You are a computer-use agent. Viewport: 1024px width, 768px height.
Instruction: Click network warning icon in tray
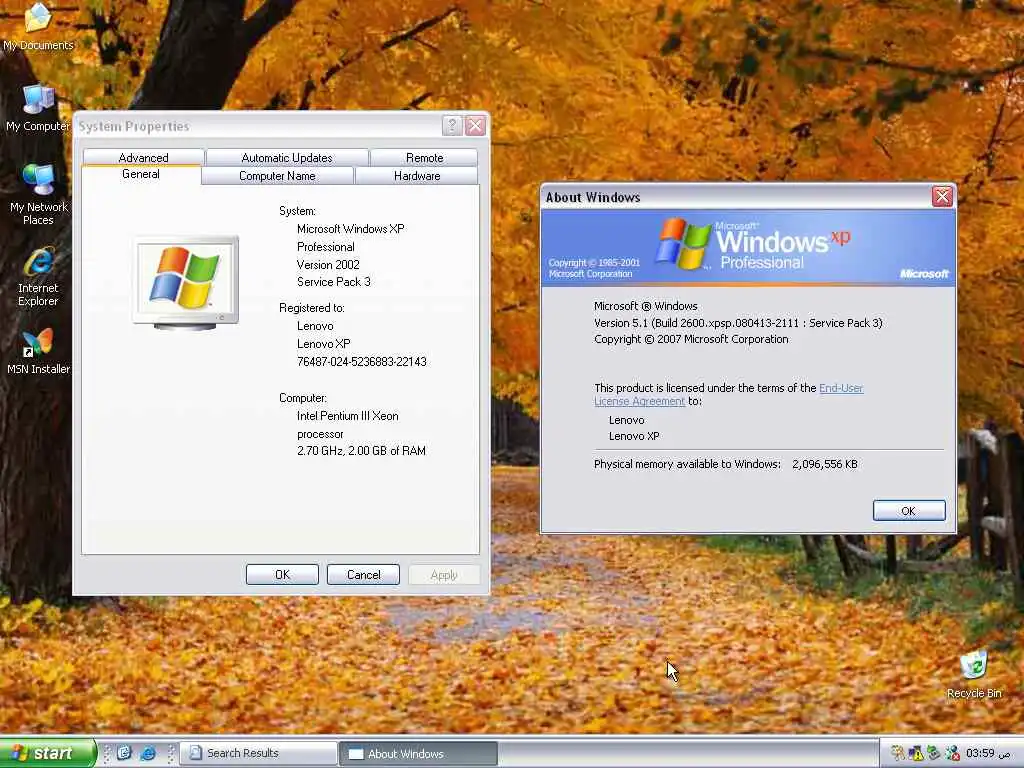click(916, 753)
